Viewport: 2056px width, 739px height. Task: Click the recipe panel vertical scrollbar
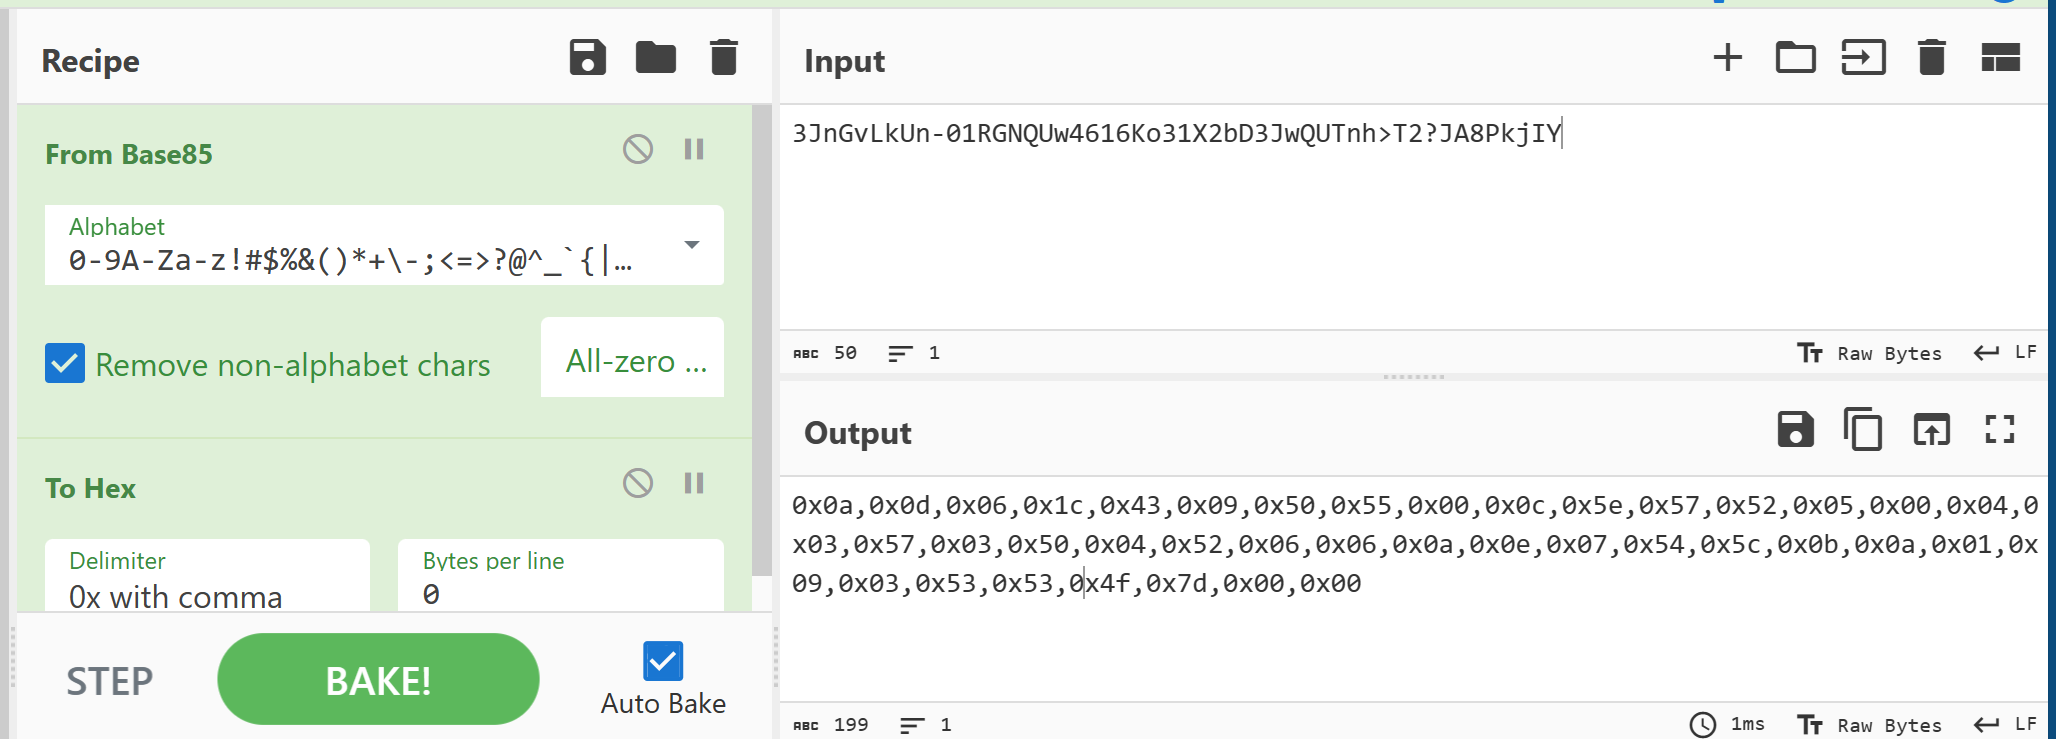(762, 340)
